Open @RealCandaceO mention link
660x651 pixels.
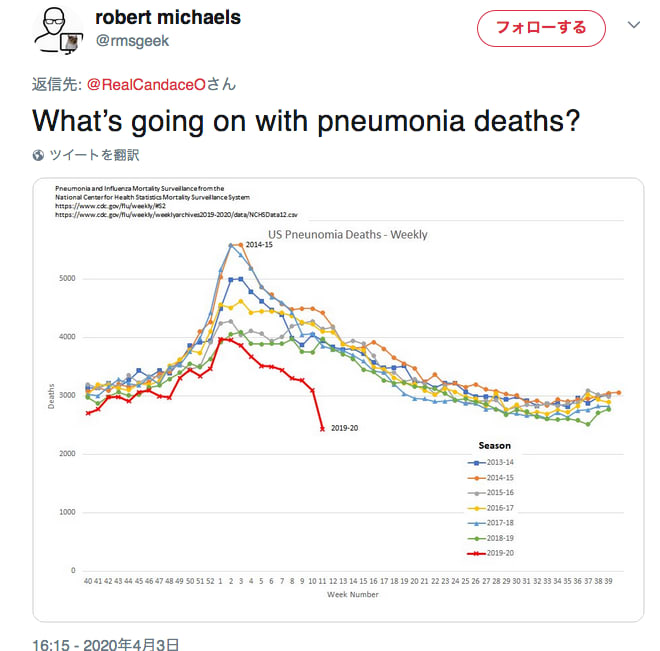click(x=146, y=85)
